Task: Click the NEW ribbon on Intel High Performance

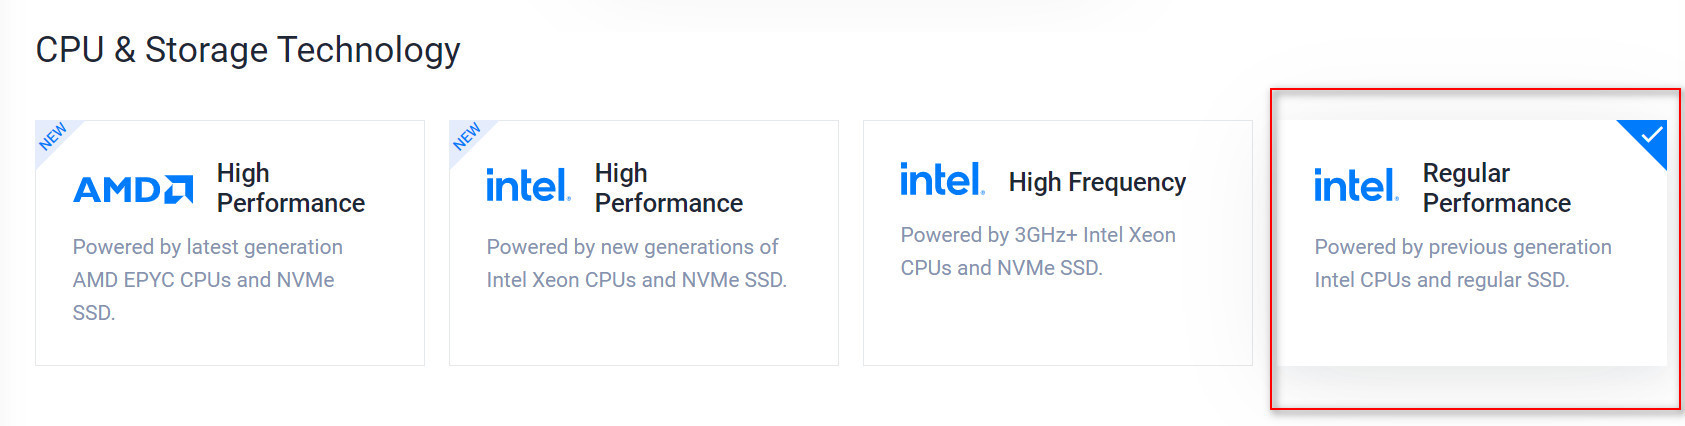Action: tap(467, 137)
